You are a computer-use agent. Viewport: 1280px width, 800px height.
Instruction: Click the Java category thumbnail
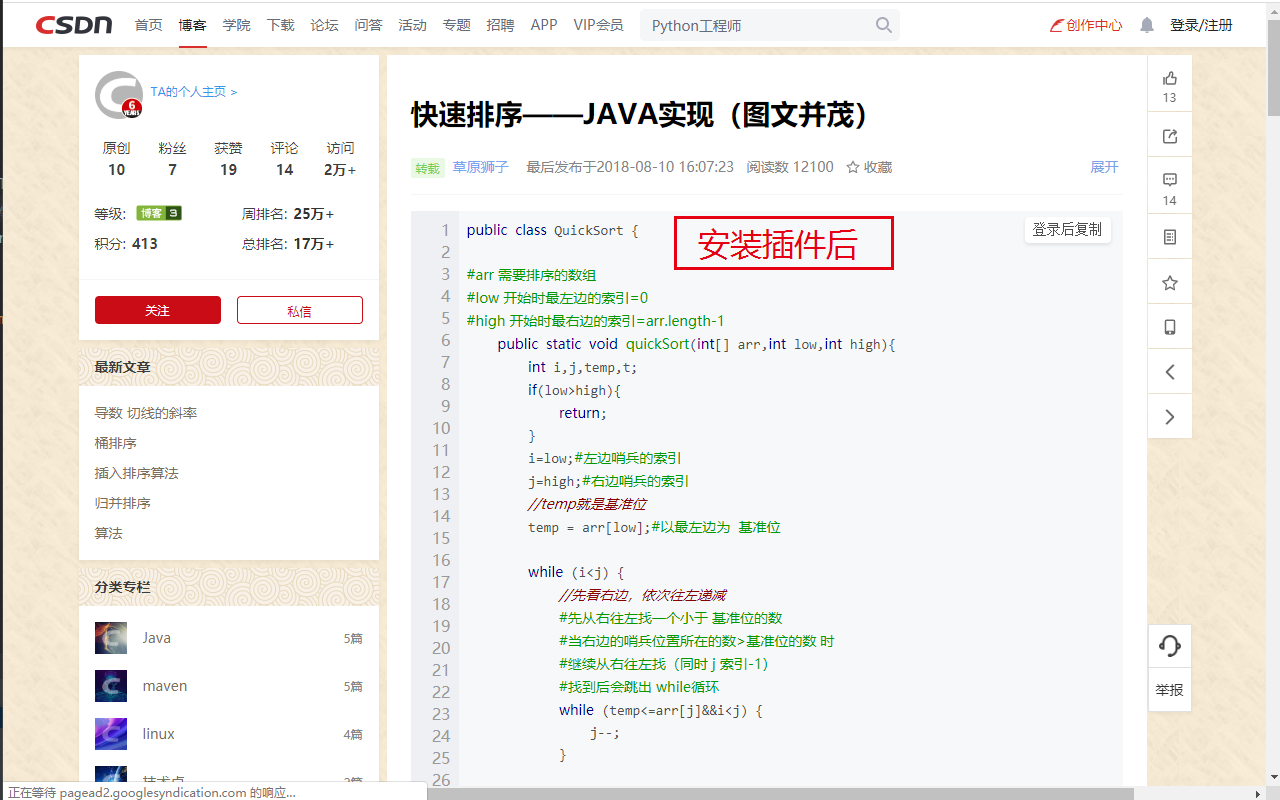(x=111, y=638)
